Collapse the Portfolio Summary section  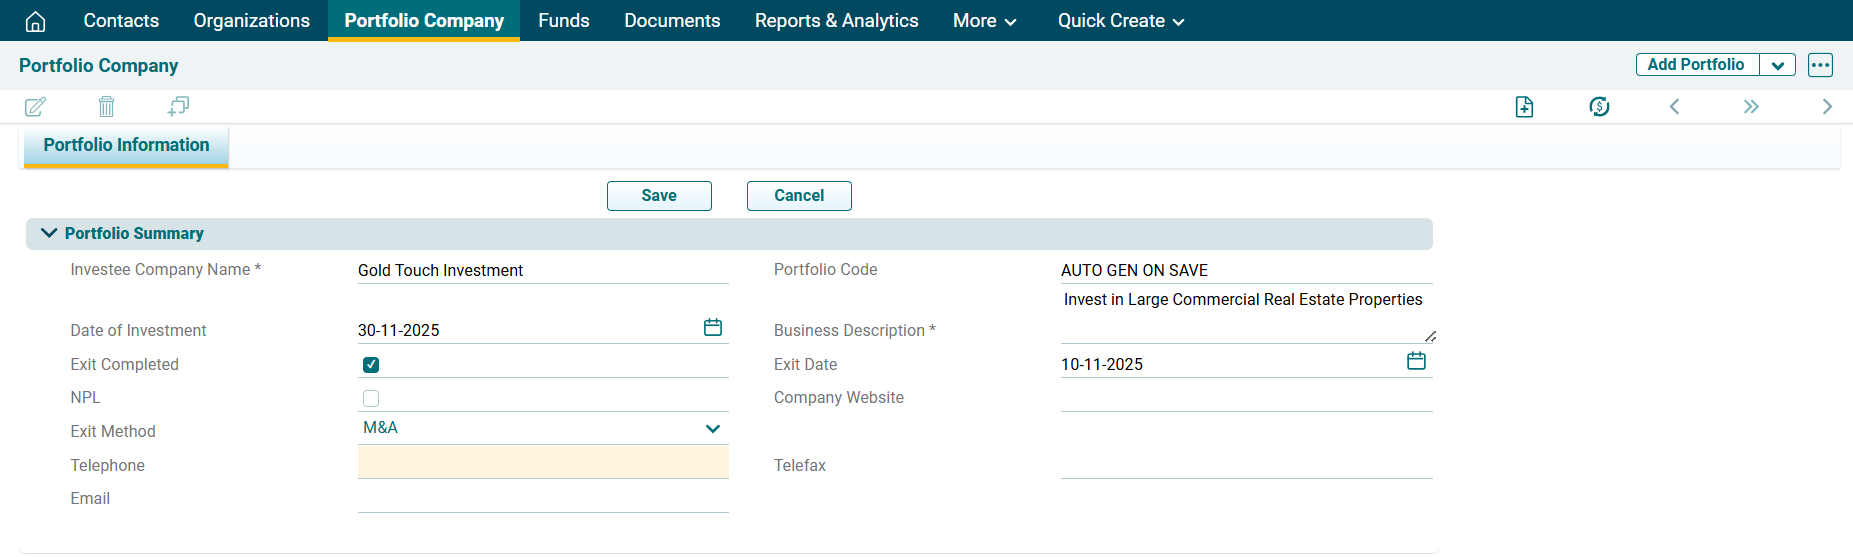48,233
